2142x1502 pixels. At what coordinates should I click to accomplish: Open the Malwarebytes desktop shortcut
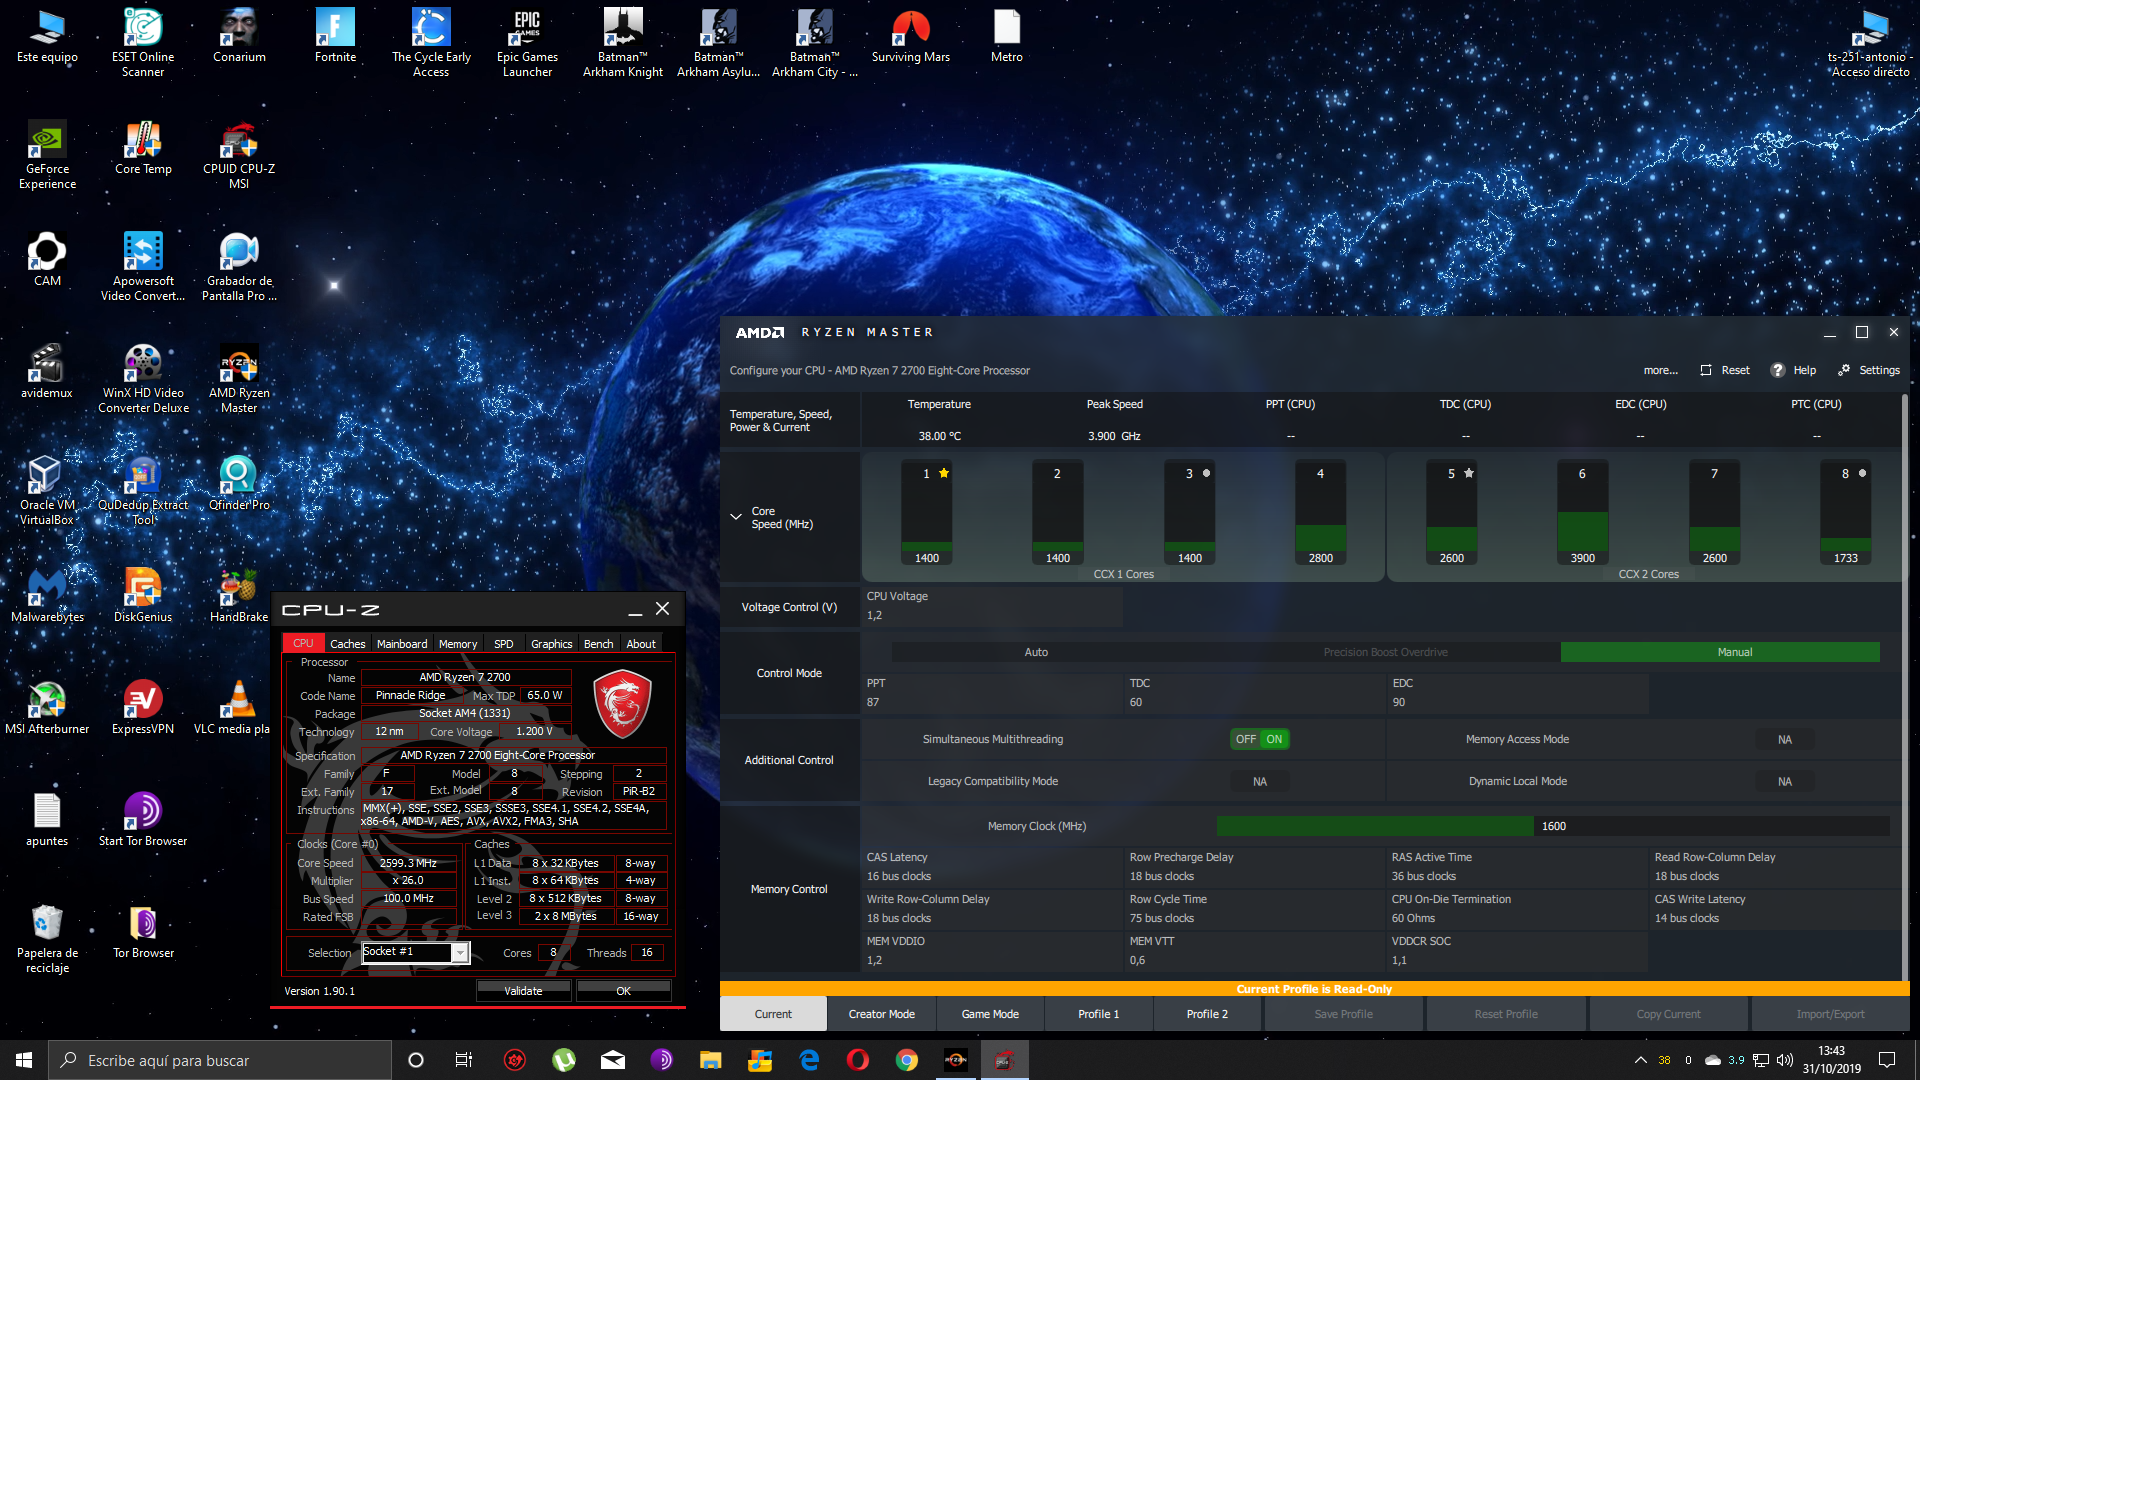point(47,595)
